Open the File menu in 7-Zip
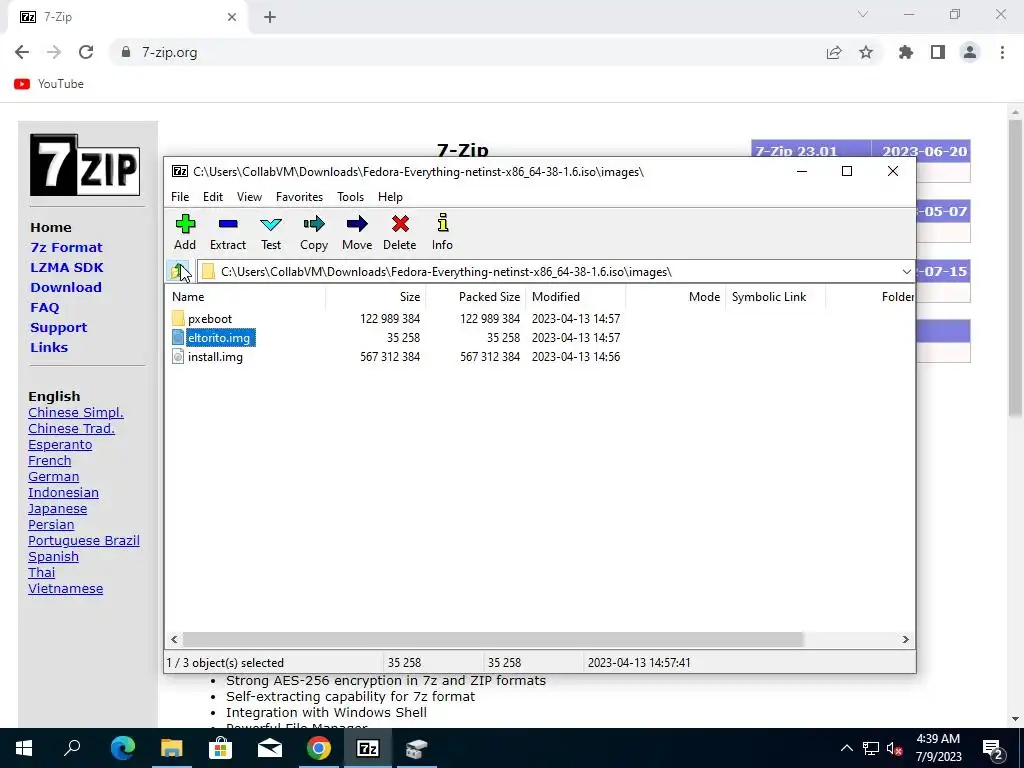 click(x=180, y=197)
